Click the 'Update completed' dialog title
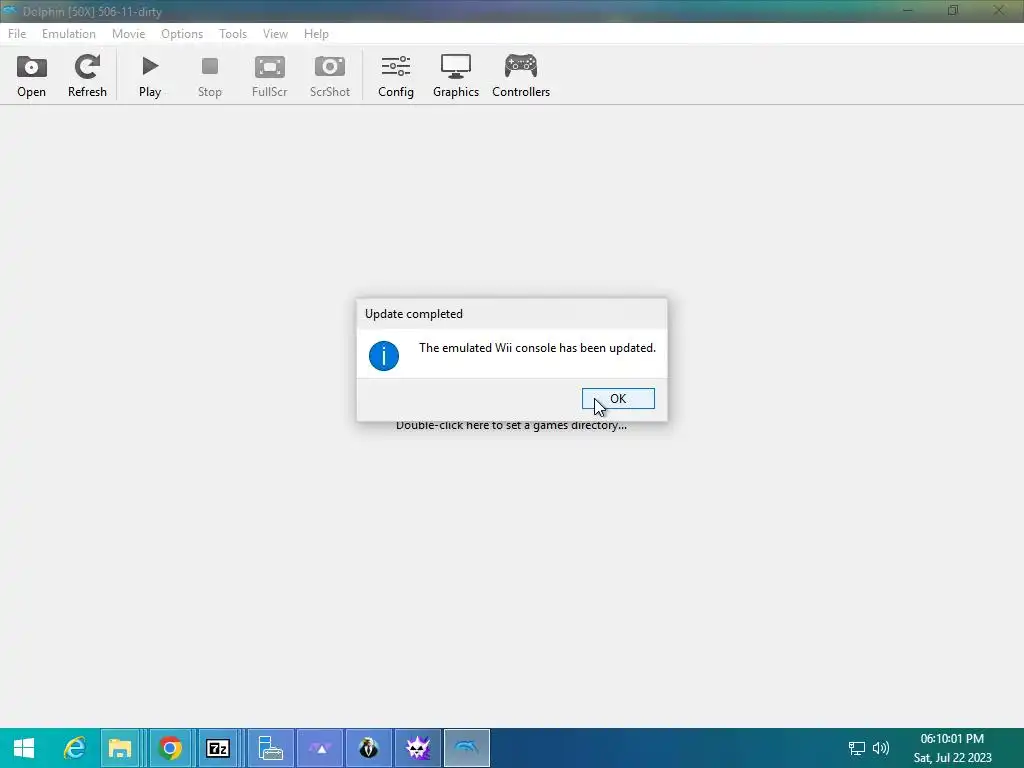Image resolution: width=1024 pixels, height=768 pixels. (414, 314)
